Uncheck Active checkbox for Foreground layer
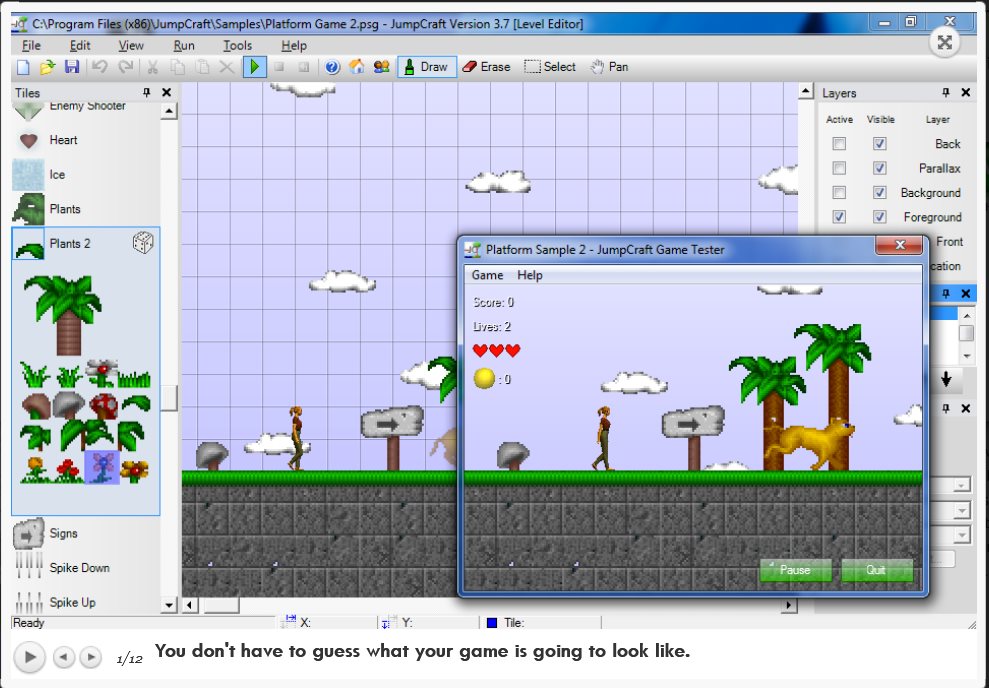 [x=839, y=217]
